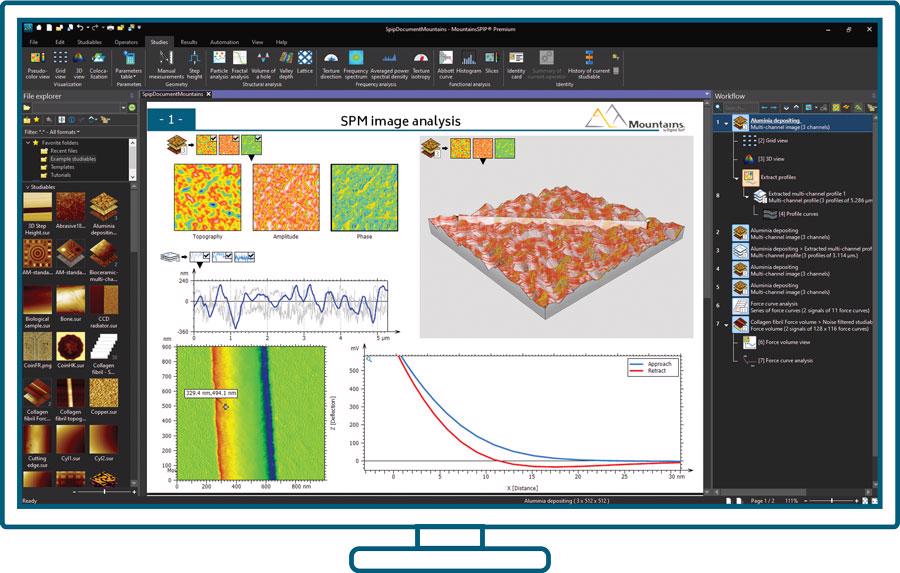The width and height of the screenshot is (900, 573).
Task: Switch to the Results ribbon tab
Action: click(189, 42)
